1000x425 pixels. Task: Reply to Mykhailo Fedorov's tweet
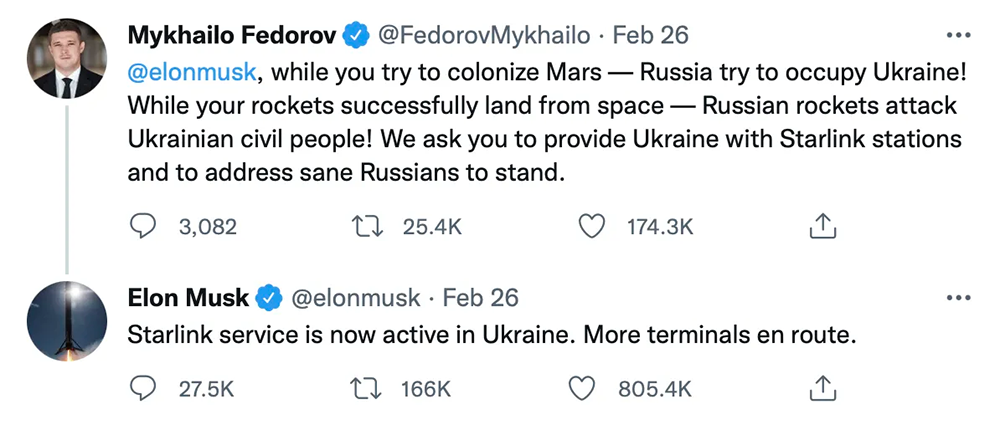coord(145,227)
